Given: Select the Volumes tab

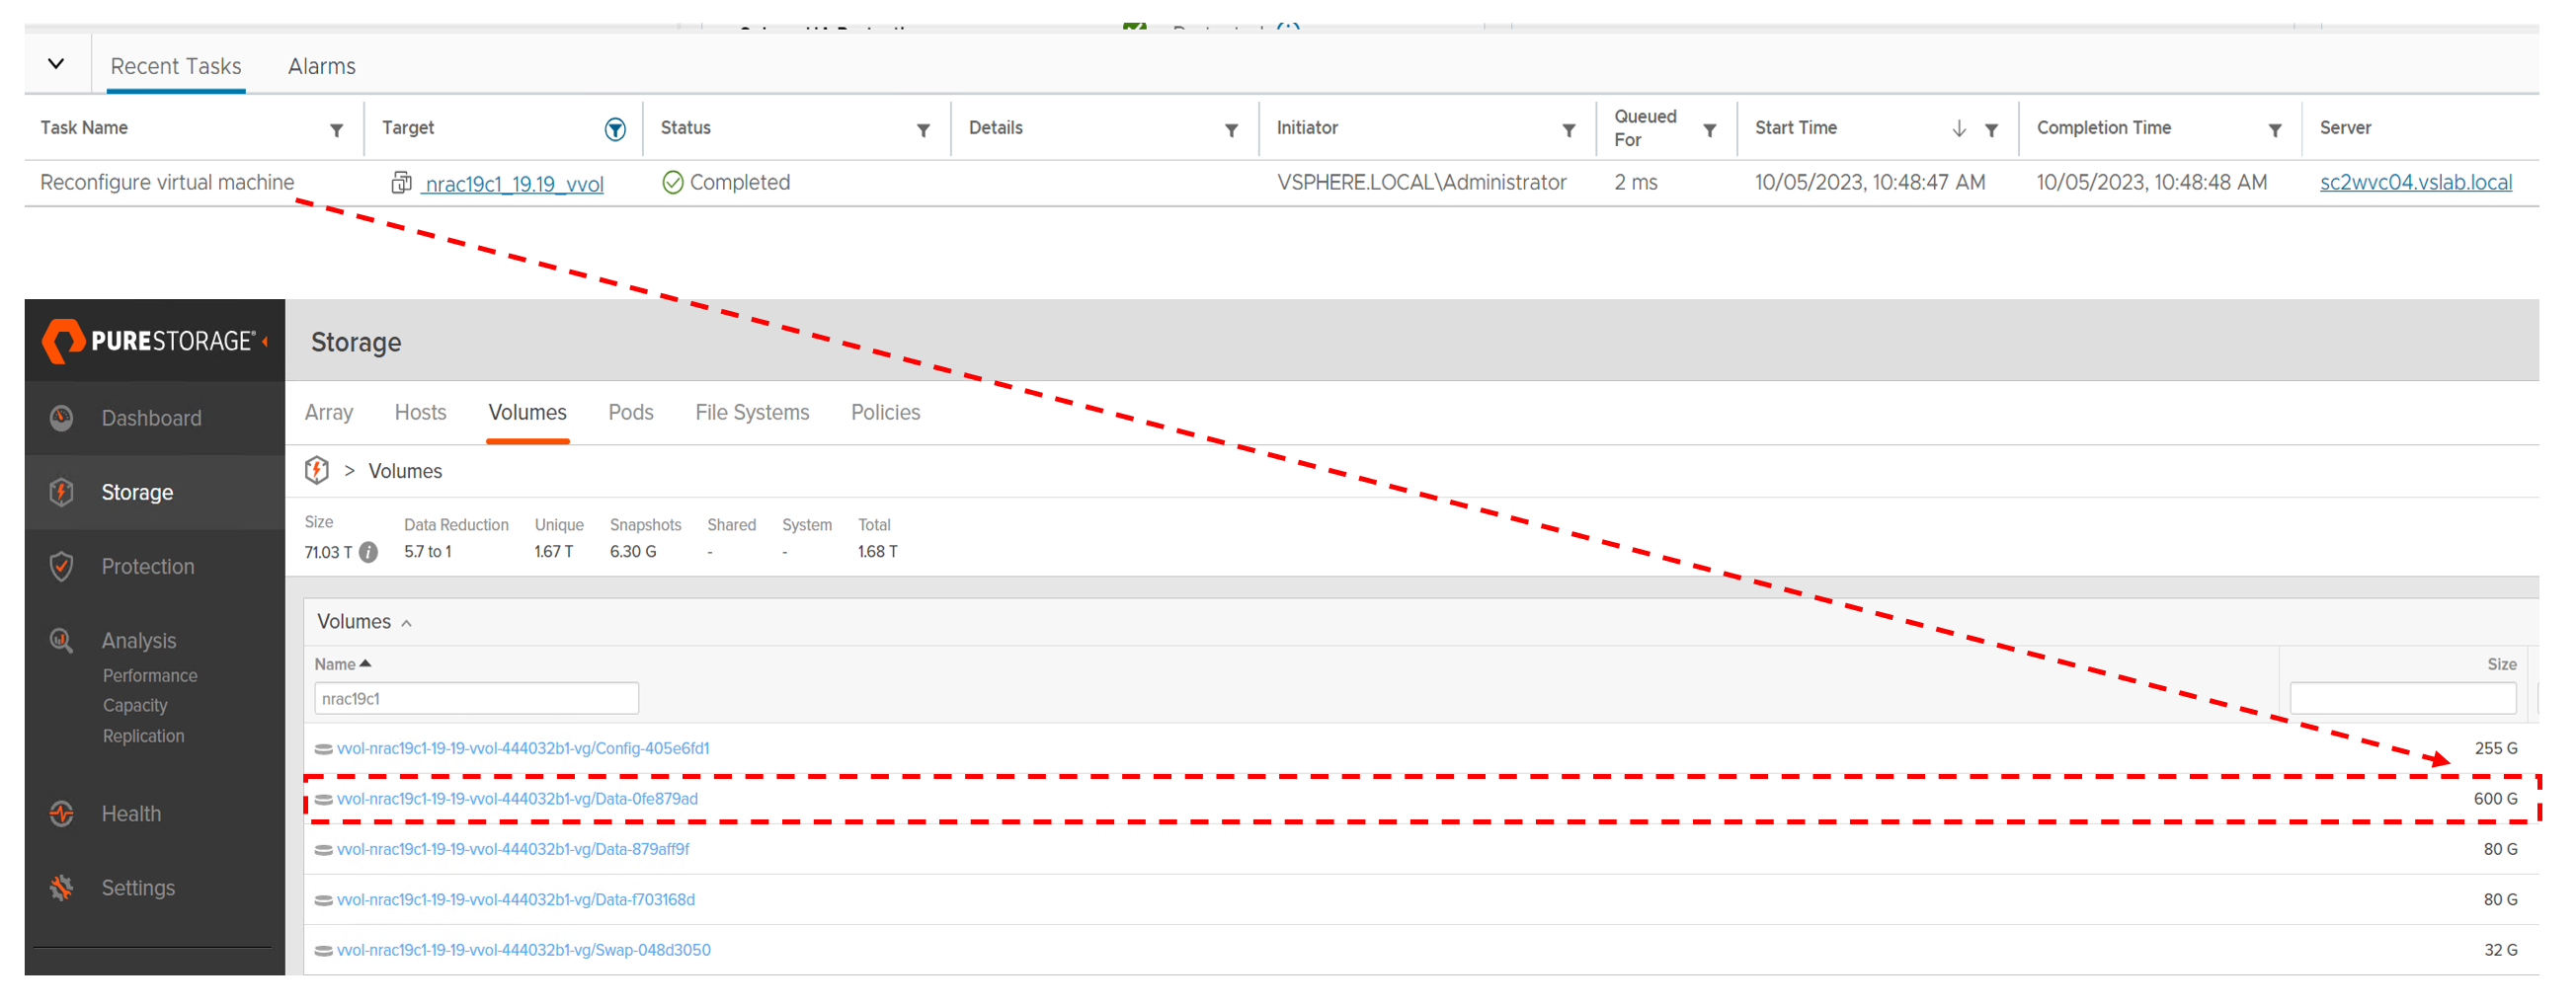Looking at the screenshot, I should [527, 412].
